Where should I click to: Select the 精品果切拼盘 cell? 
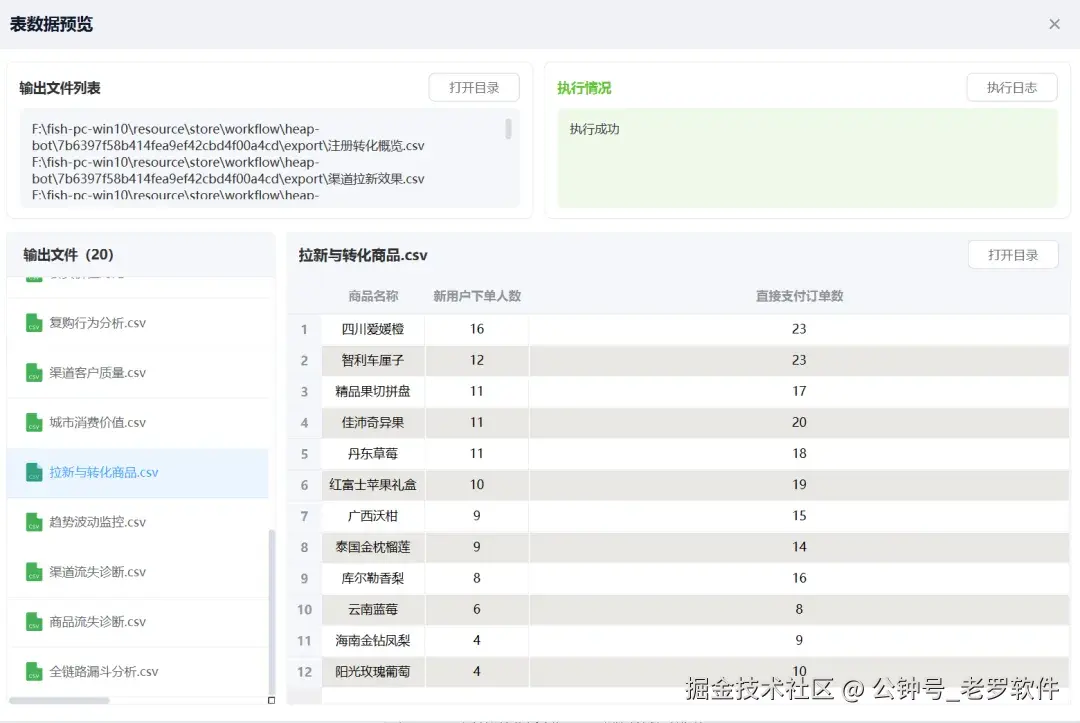pos(373,391)
